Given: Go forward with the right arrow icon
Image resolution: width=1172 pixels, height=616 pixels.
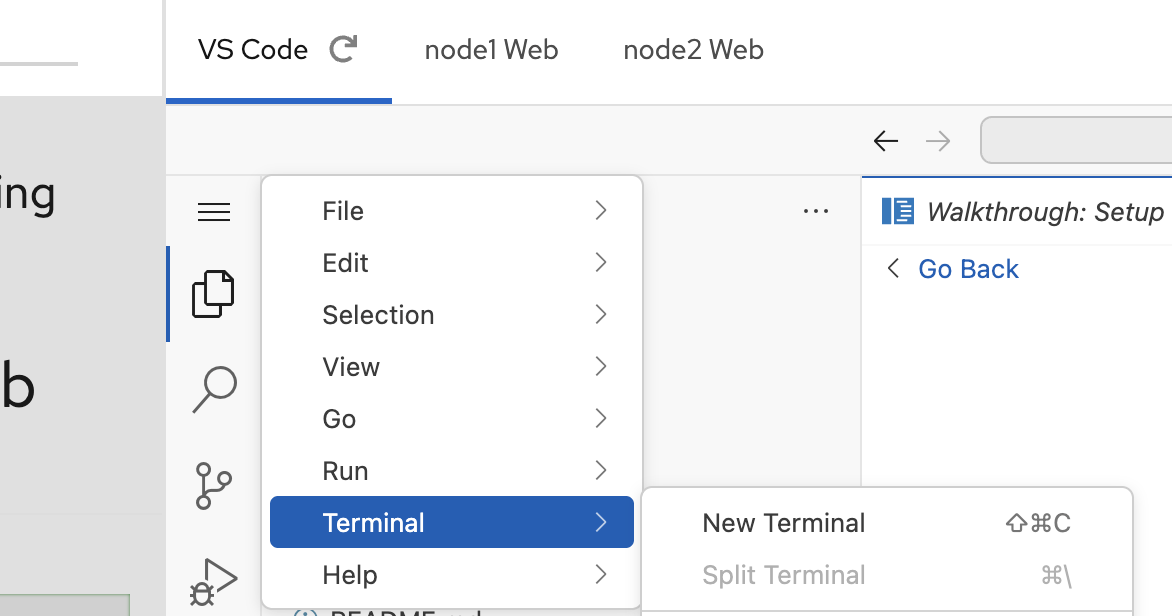Looking at the screenshot, I should click(x=938, y=141).
